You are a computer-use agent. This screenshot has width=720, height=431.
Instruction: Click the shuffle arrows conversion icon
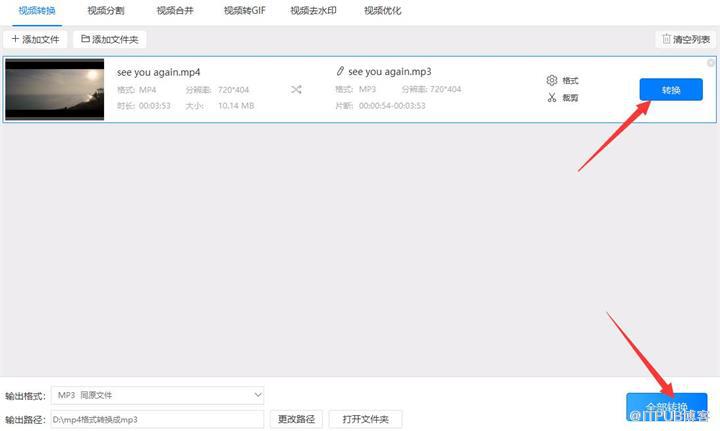tap(296, 90)
